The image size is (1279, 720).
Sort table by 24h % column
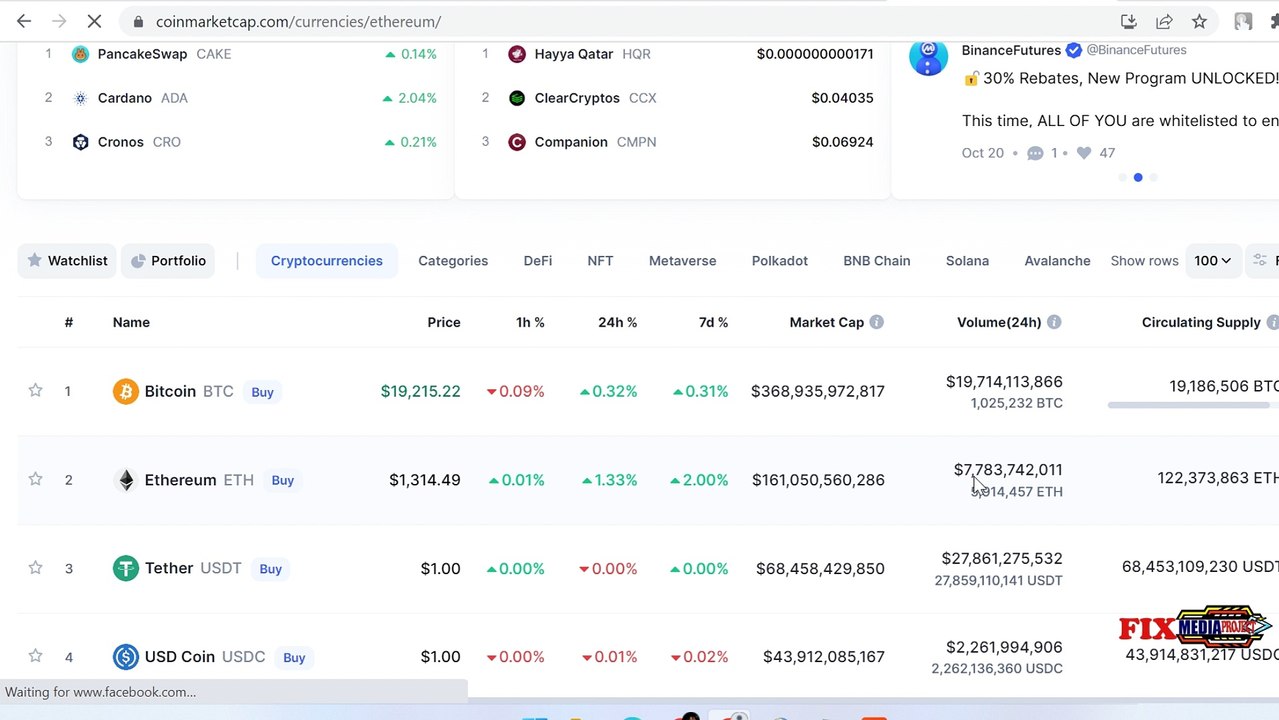617,322
